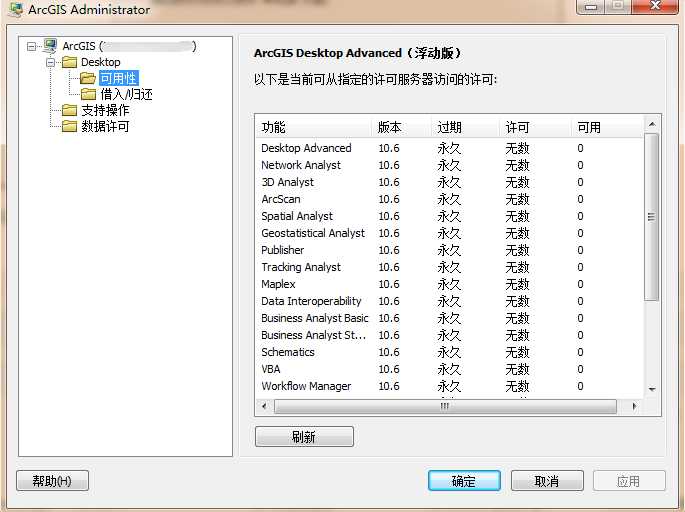This screenshot has height=512, width=685.
Task: Click the horizontal scroll left arrow
Action: click(x=264, y=406)
